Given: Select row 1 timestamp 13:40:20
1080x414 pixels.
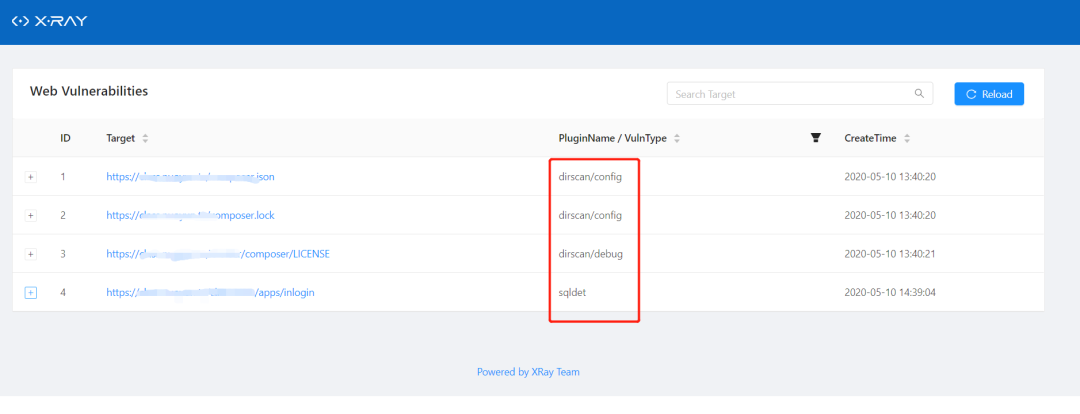Looking at the screenshot, I should click(x=890, y=177).
